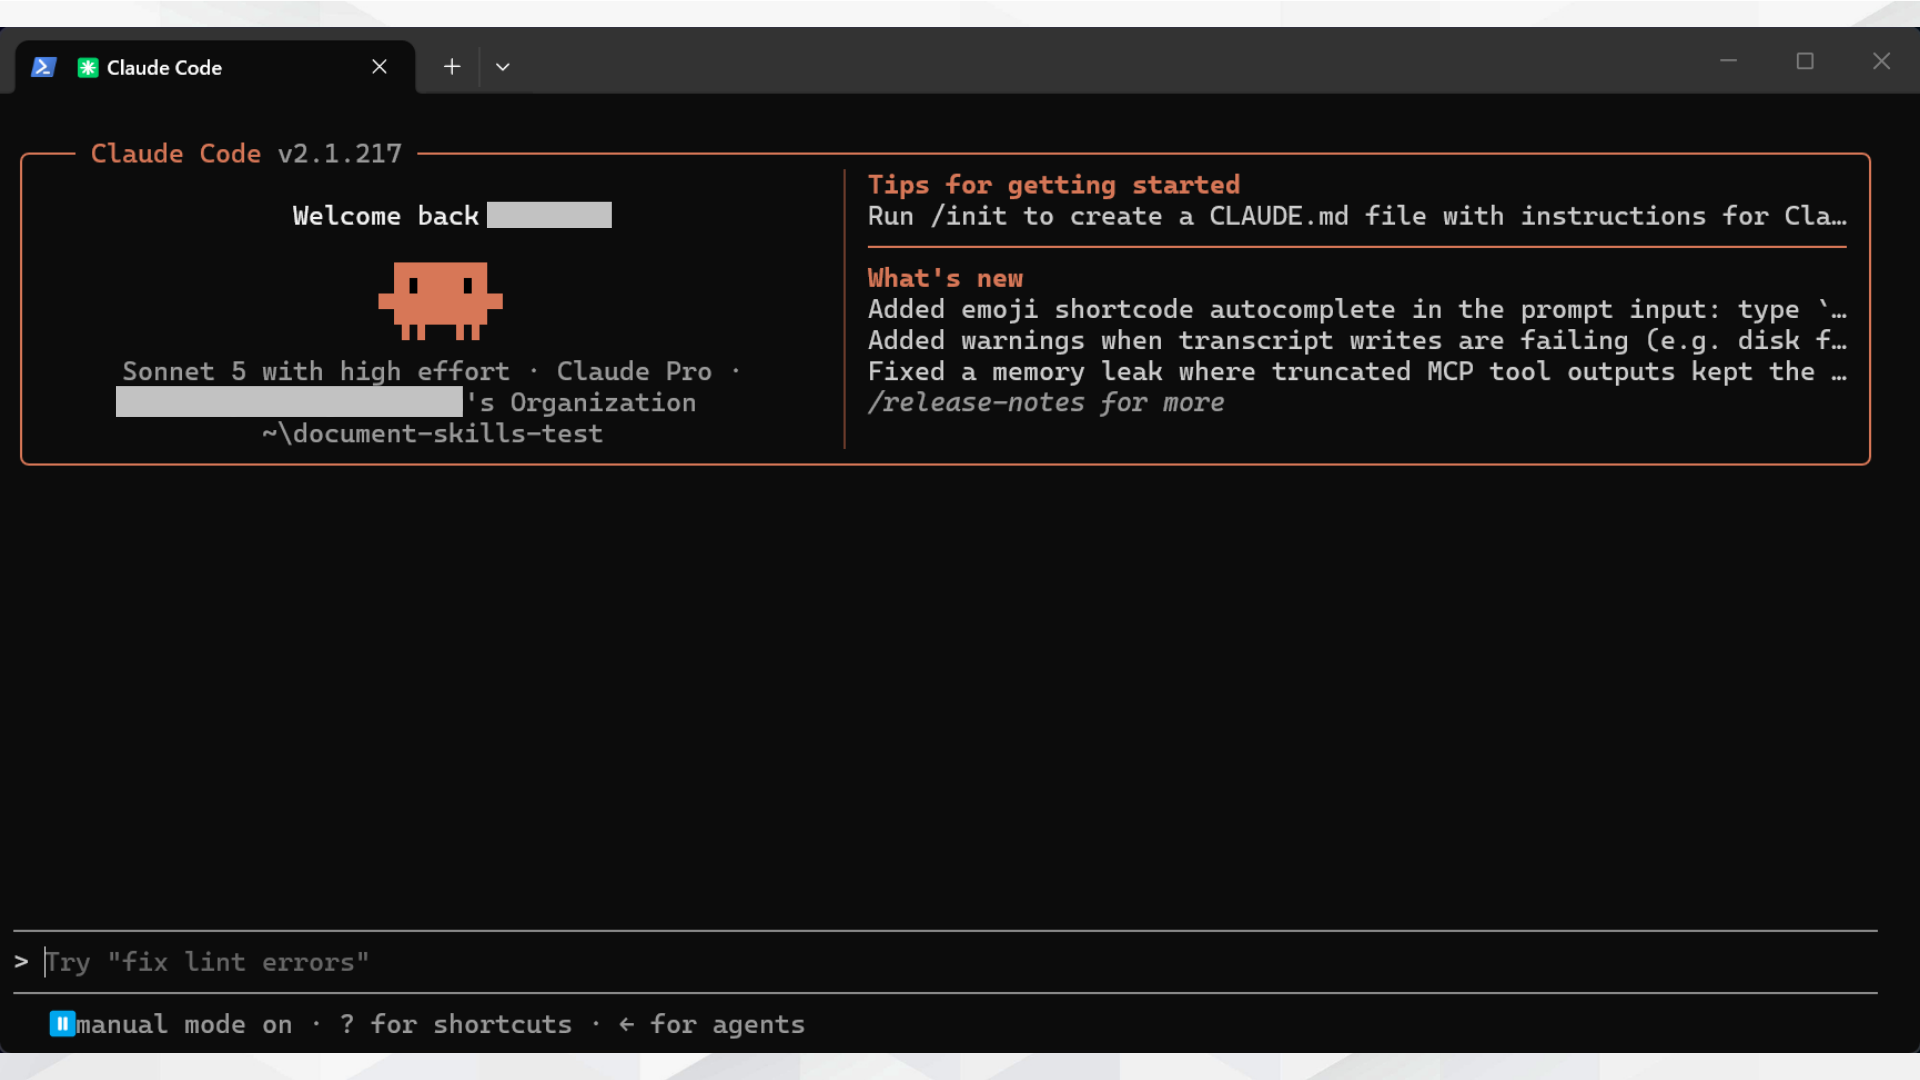Maximize the terminal window
Screen dimensions: 1920x1080
tap(1805, 61)
